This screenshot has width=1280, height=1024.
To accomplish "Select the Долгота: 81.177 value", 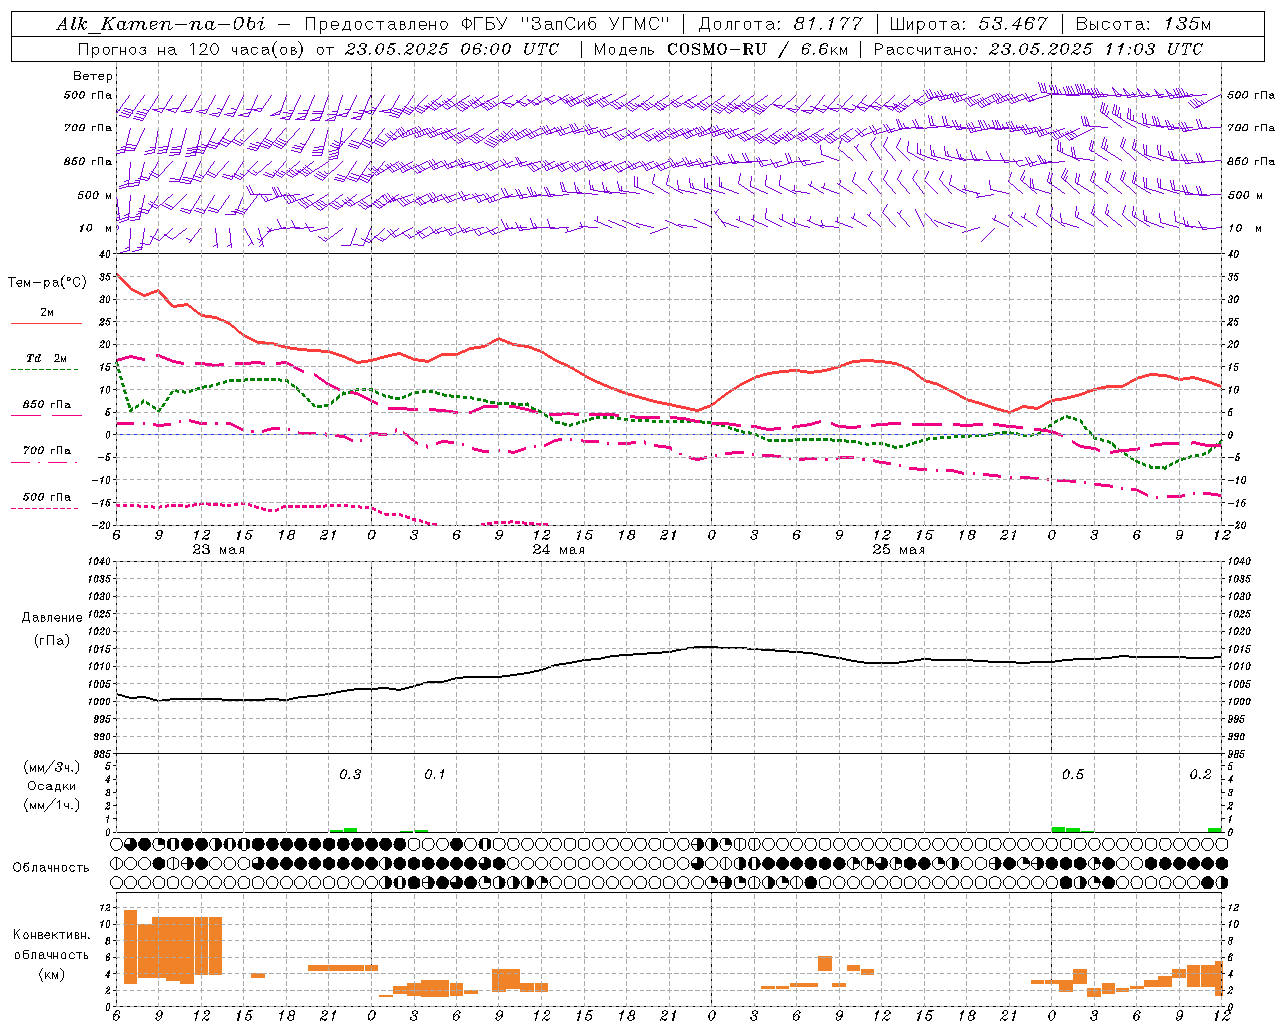I will click(780, 24).
